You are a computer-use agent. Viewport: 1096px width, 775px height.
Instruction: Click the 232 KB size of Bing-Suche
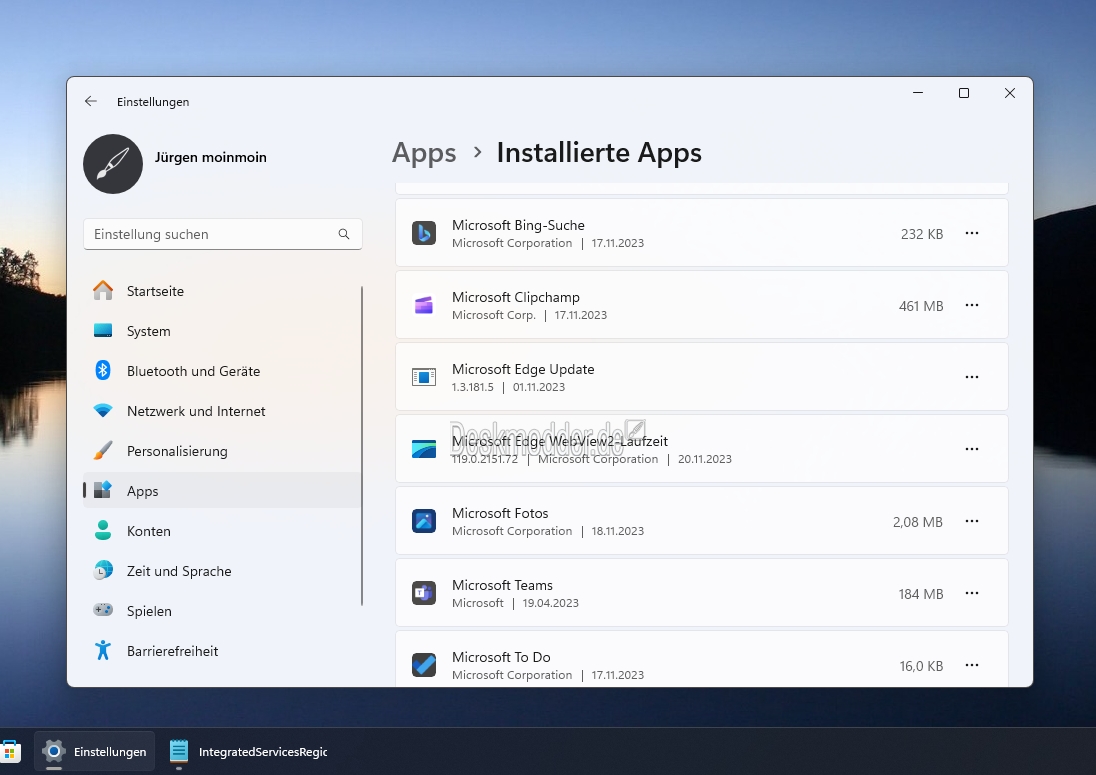click(x=921, y=234)
